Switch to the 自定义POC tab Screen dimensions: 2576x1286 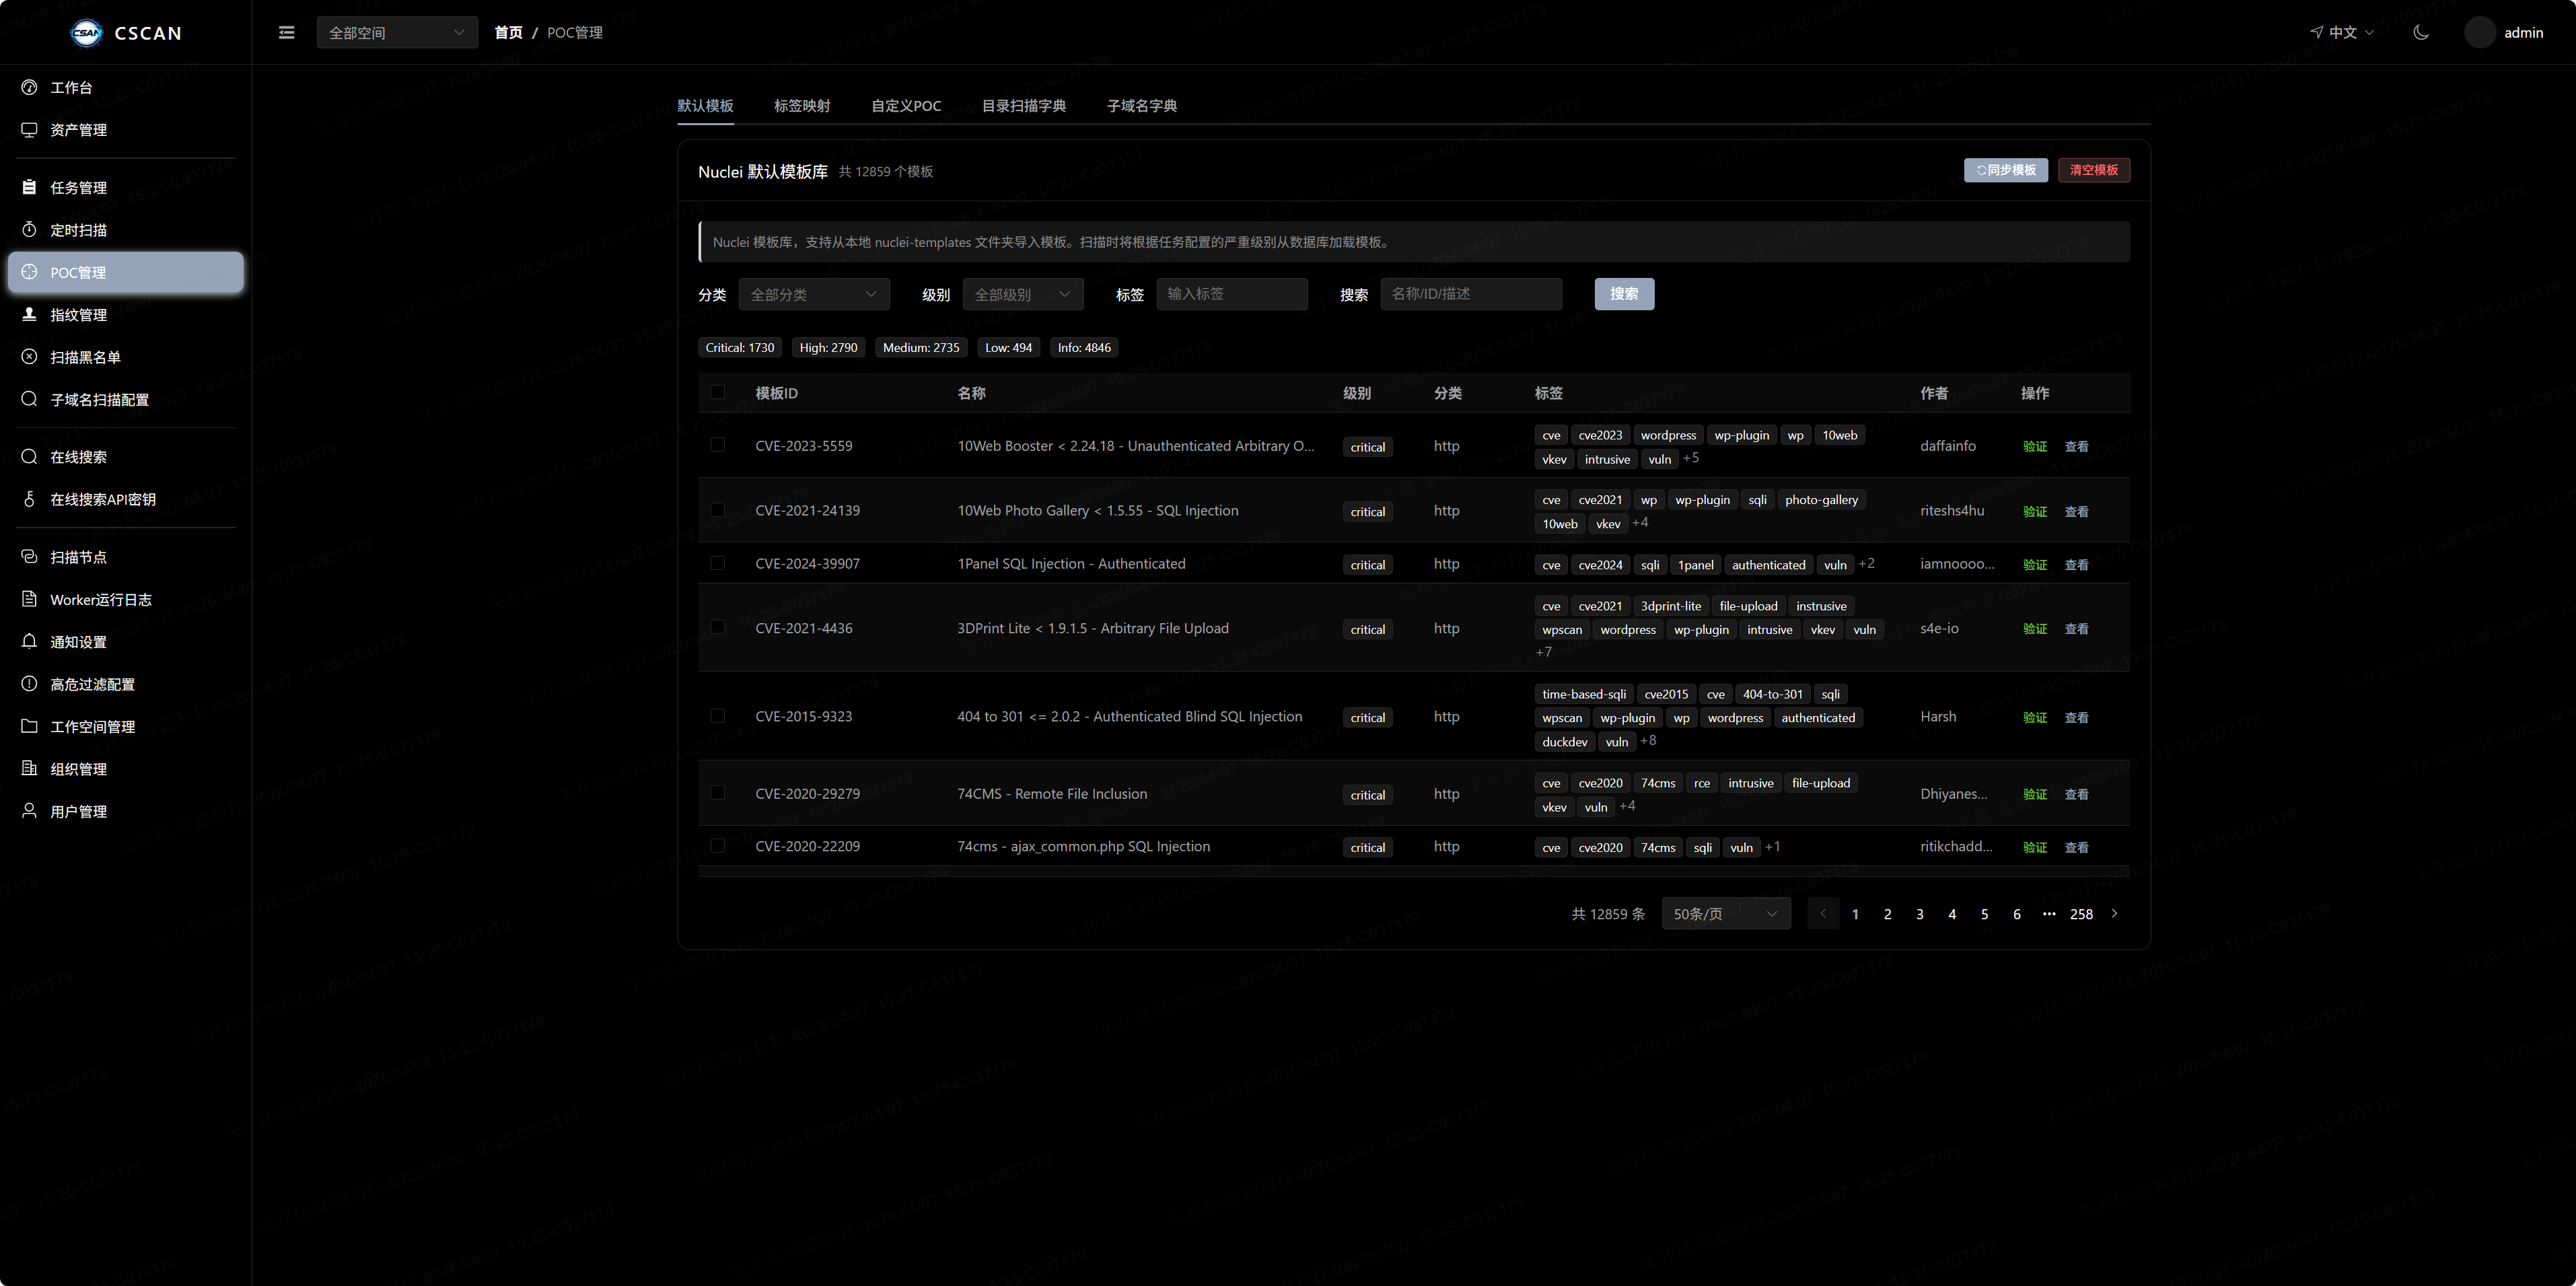[x=906, y=106]
